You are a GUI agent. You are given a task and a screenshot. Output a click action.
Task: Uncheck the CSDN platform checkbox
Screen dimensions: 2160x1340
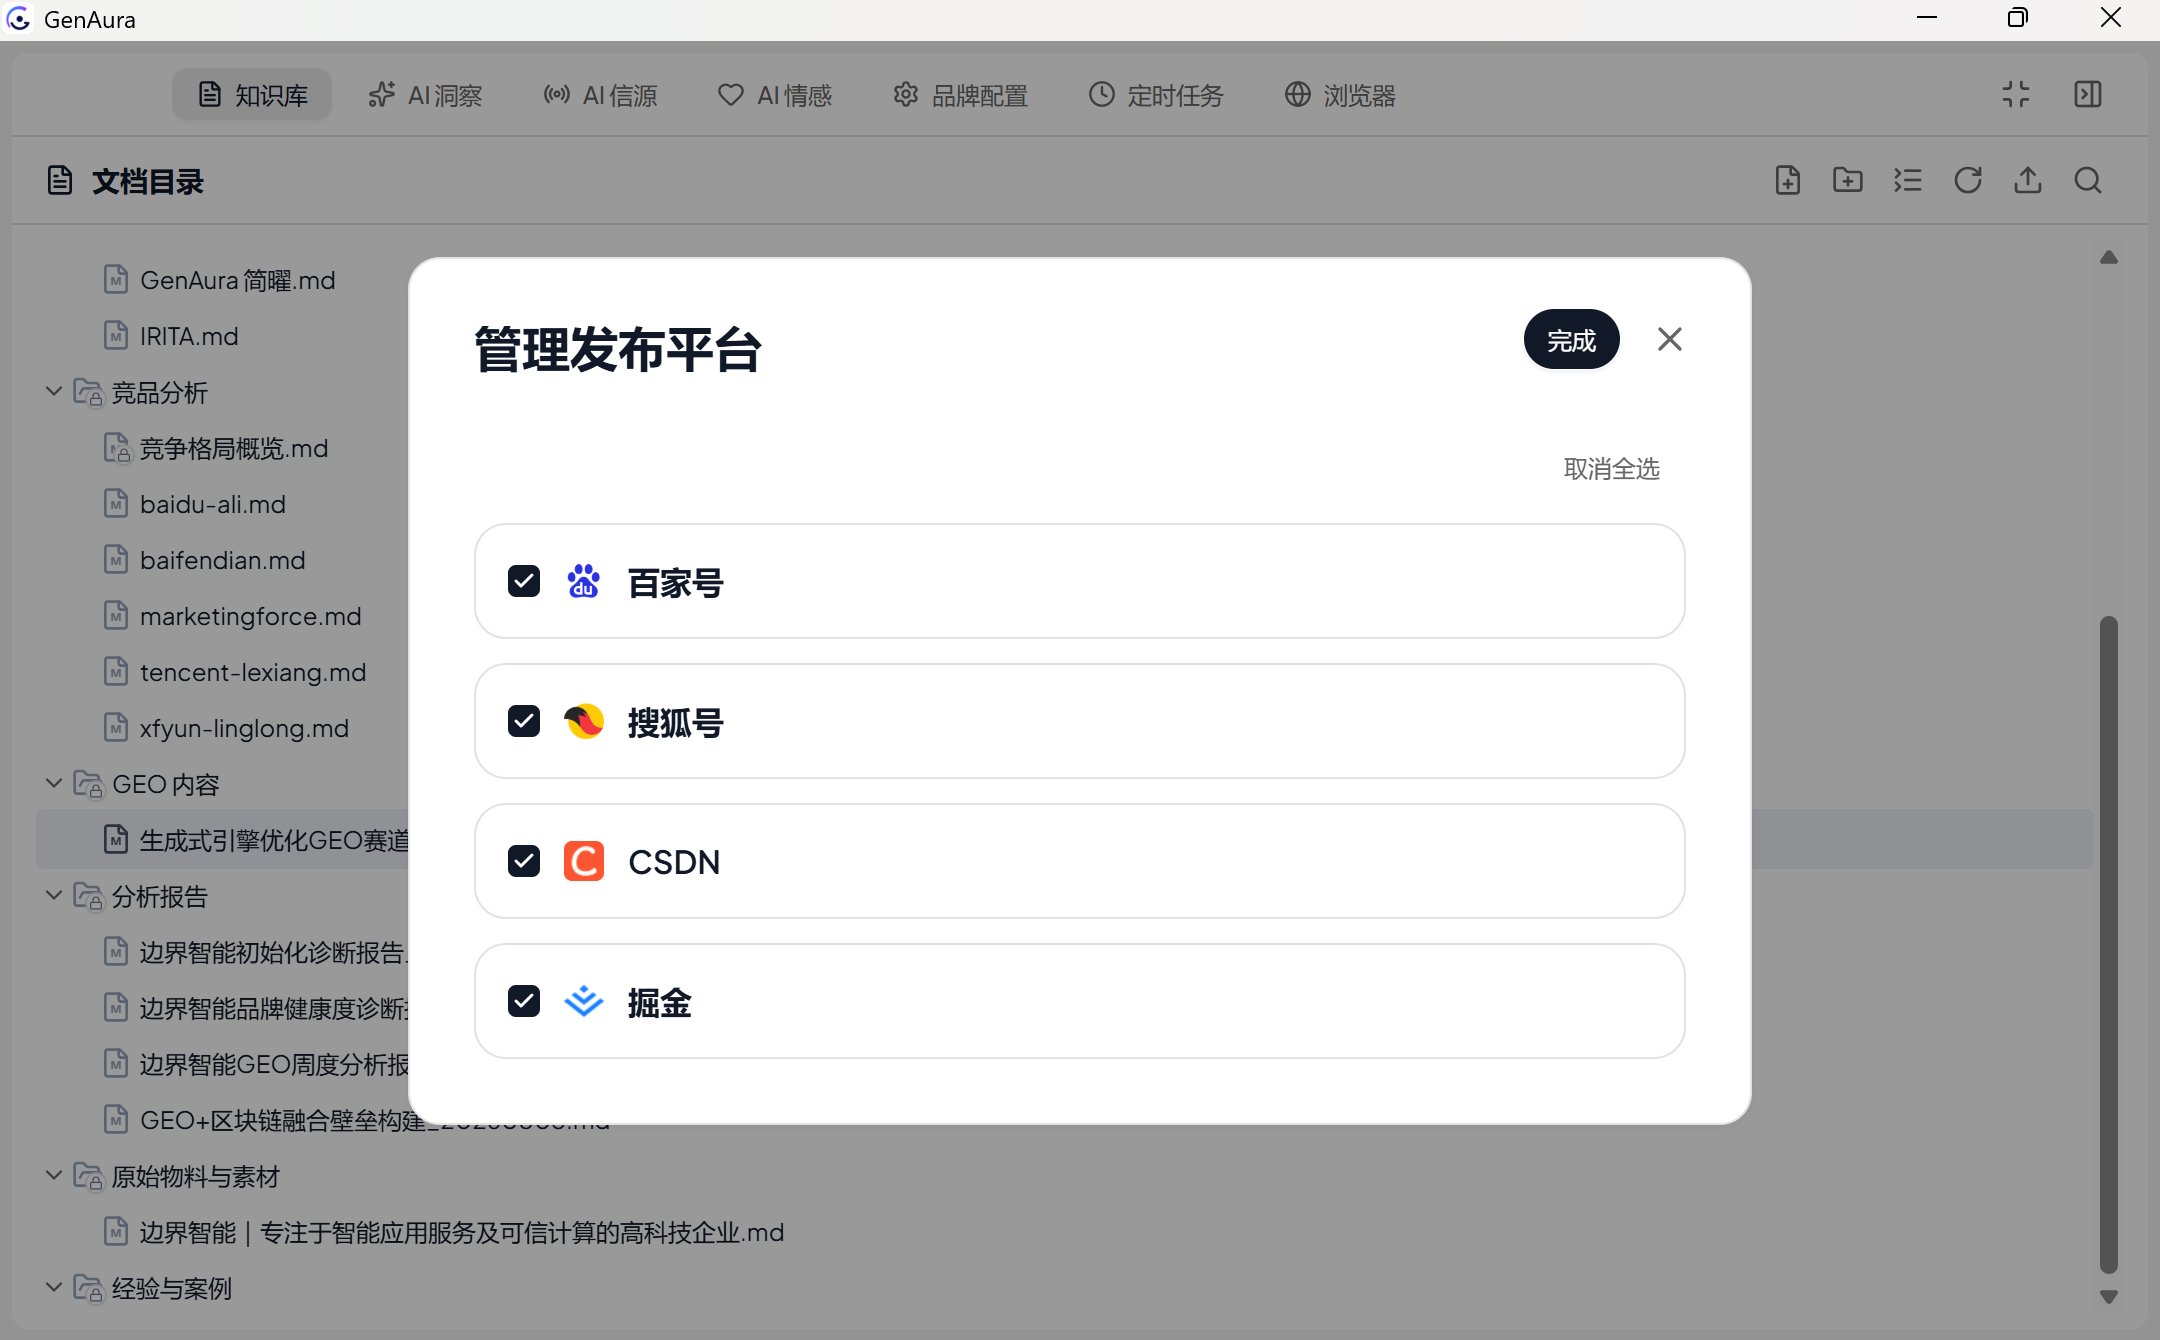[524, 861]
